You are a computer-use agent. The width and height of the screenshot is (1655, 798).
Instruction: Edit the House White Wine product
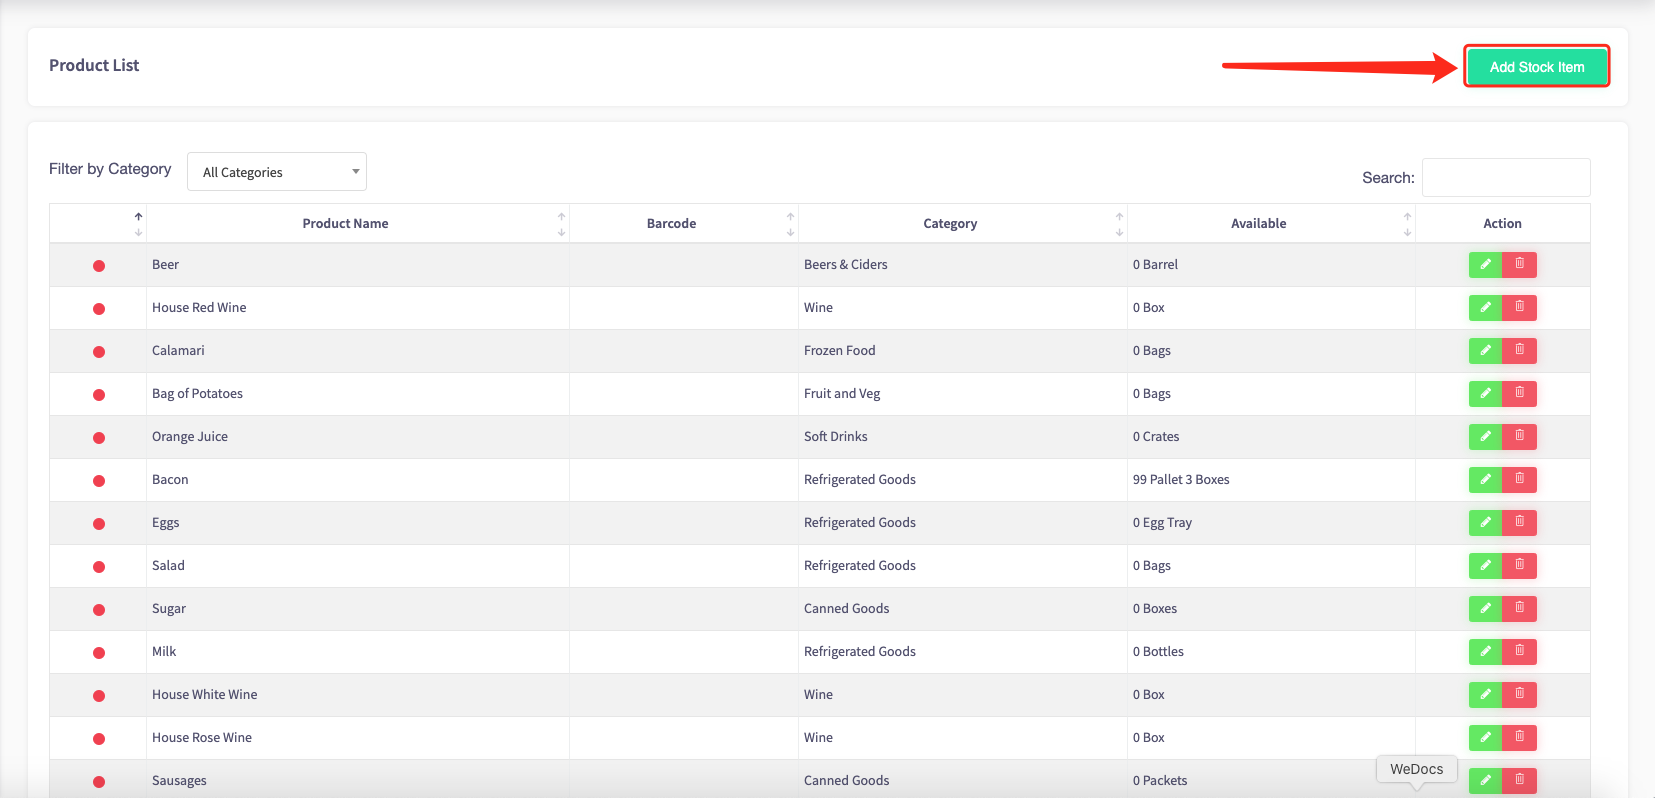click(x=1485, y=694)
